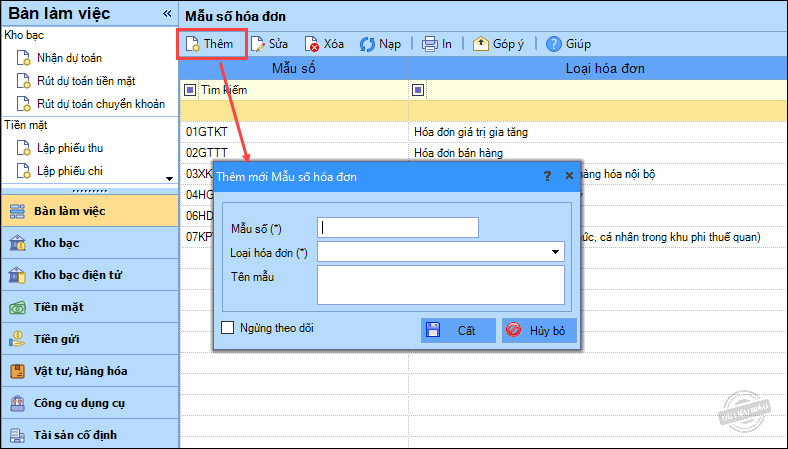Click the Xóa (Delete) toolbar icon

[313, 44]
